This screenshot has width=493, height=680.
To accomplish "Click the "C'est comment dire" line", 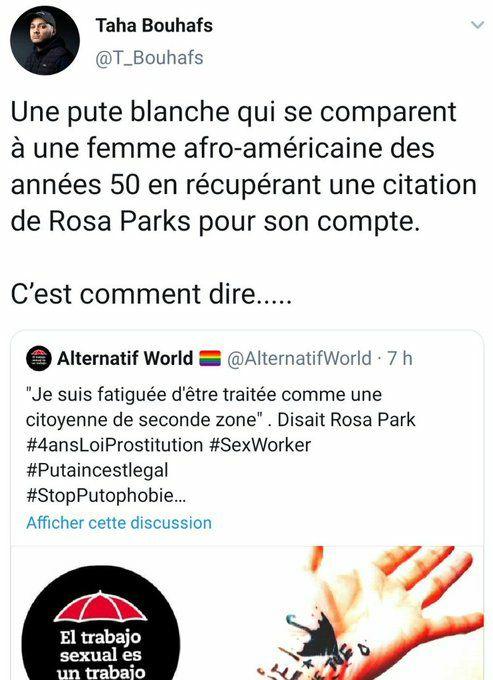I will point(151,294).
